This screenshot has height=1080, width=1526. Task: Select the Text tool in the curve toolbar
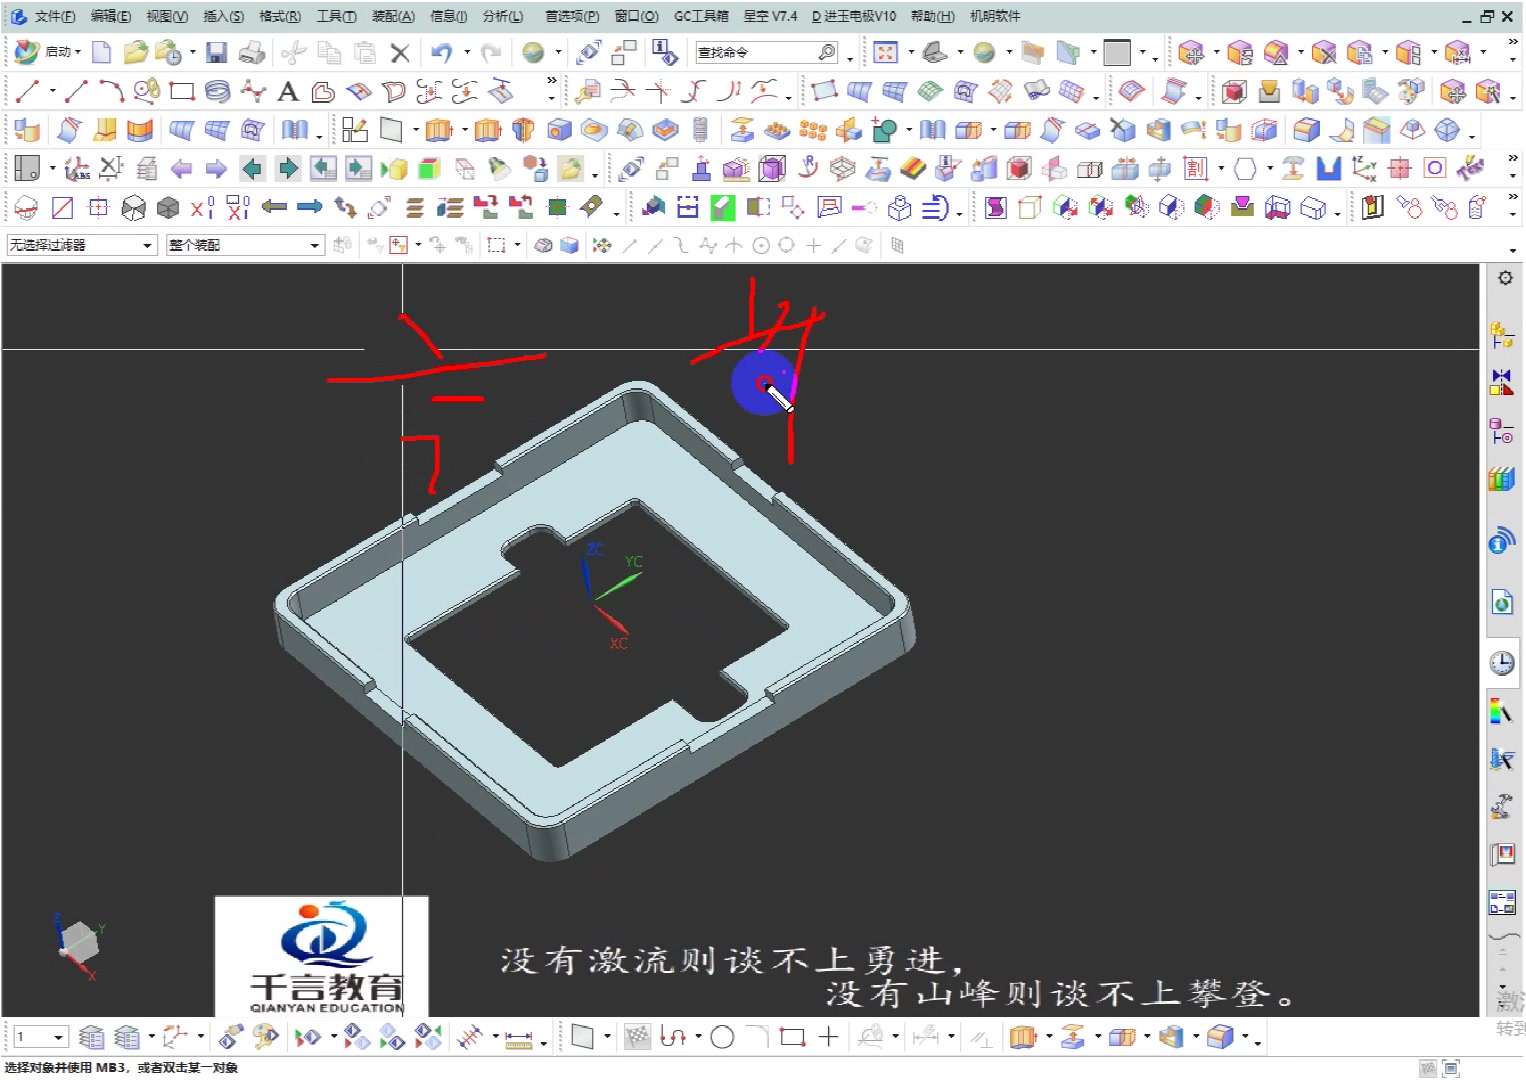coord(287,91)
